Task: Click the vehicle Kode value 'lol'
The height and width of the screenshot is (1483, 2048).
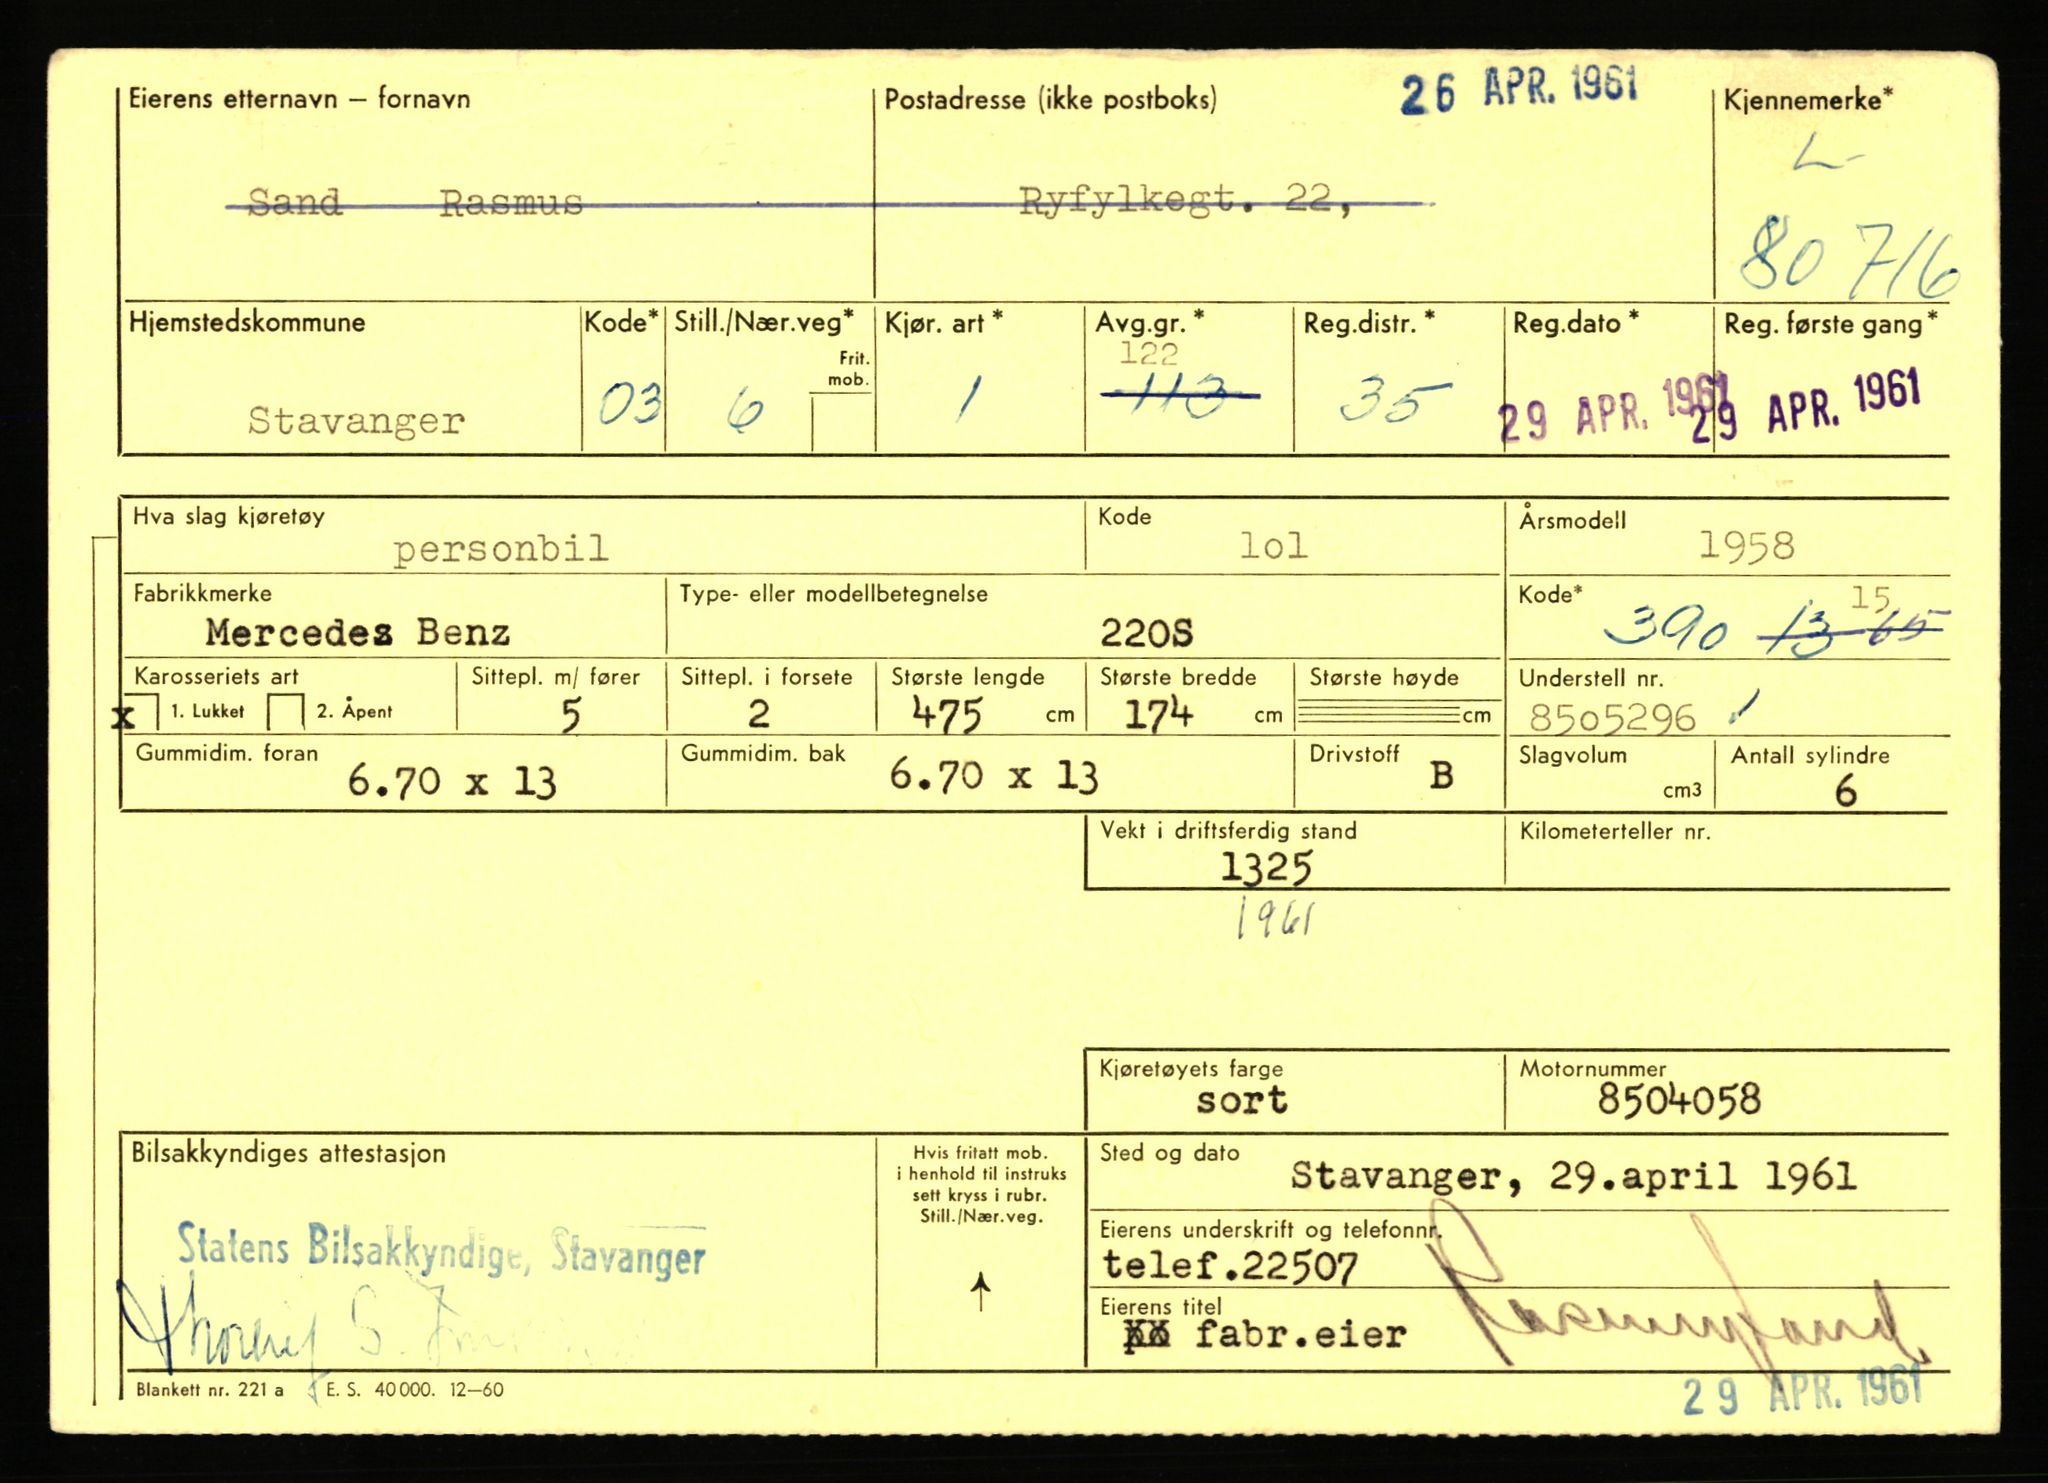Action: click(1274, 546)
